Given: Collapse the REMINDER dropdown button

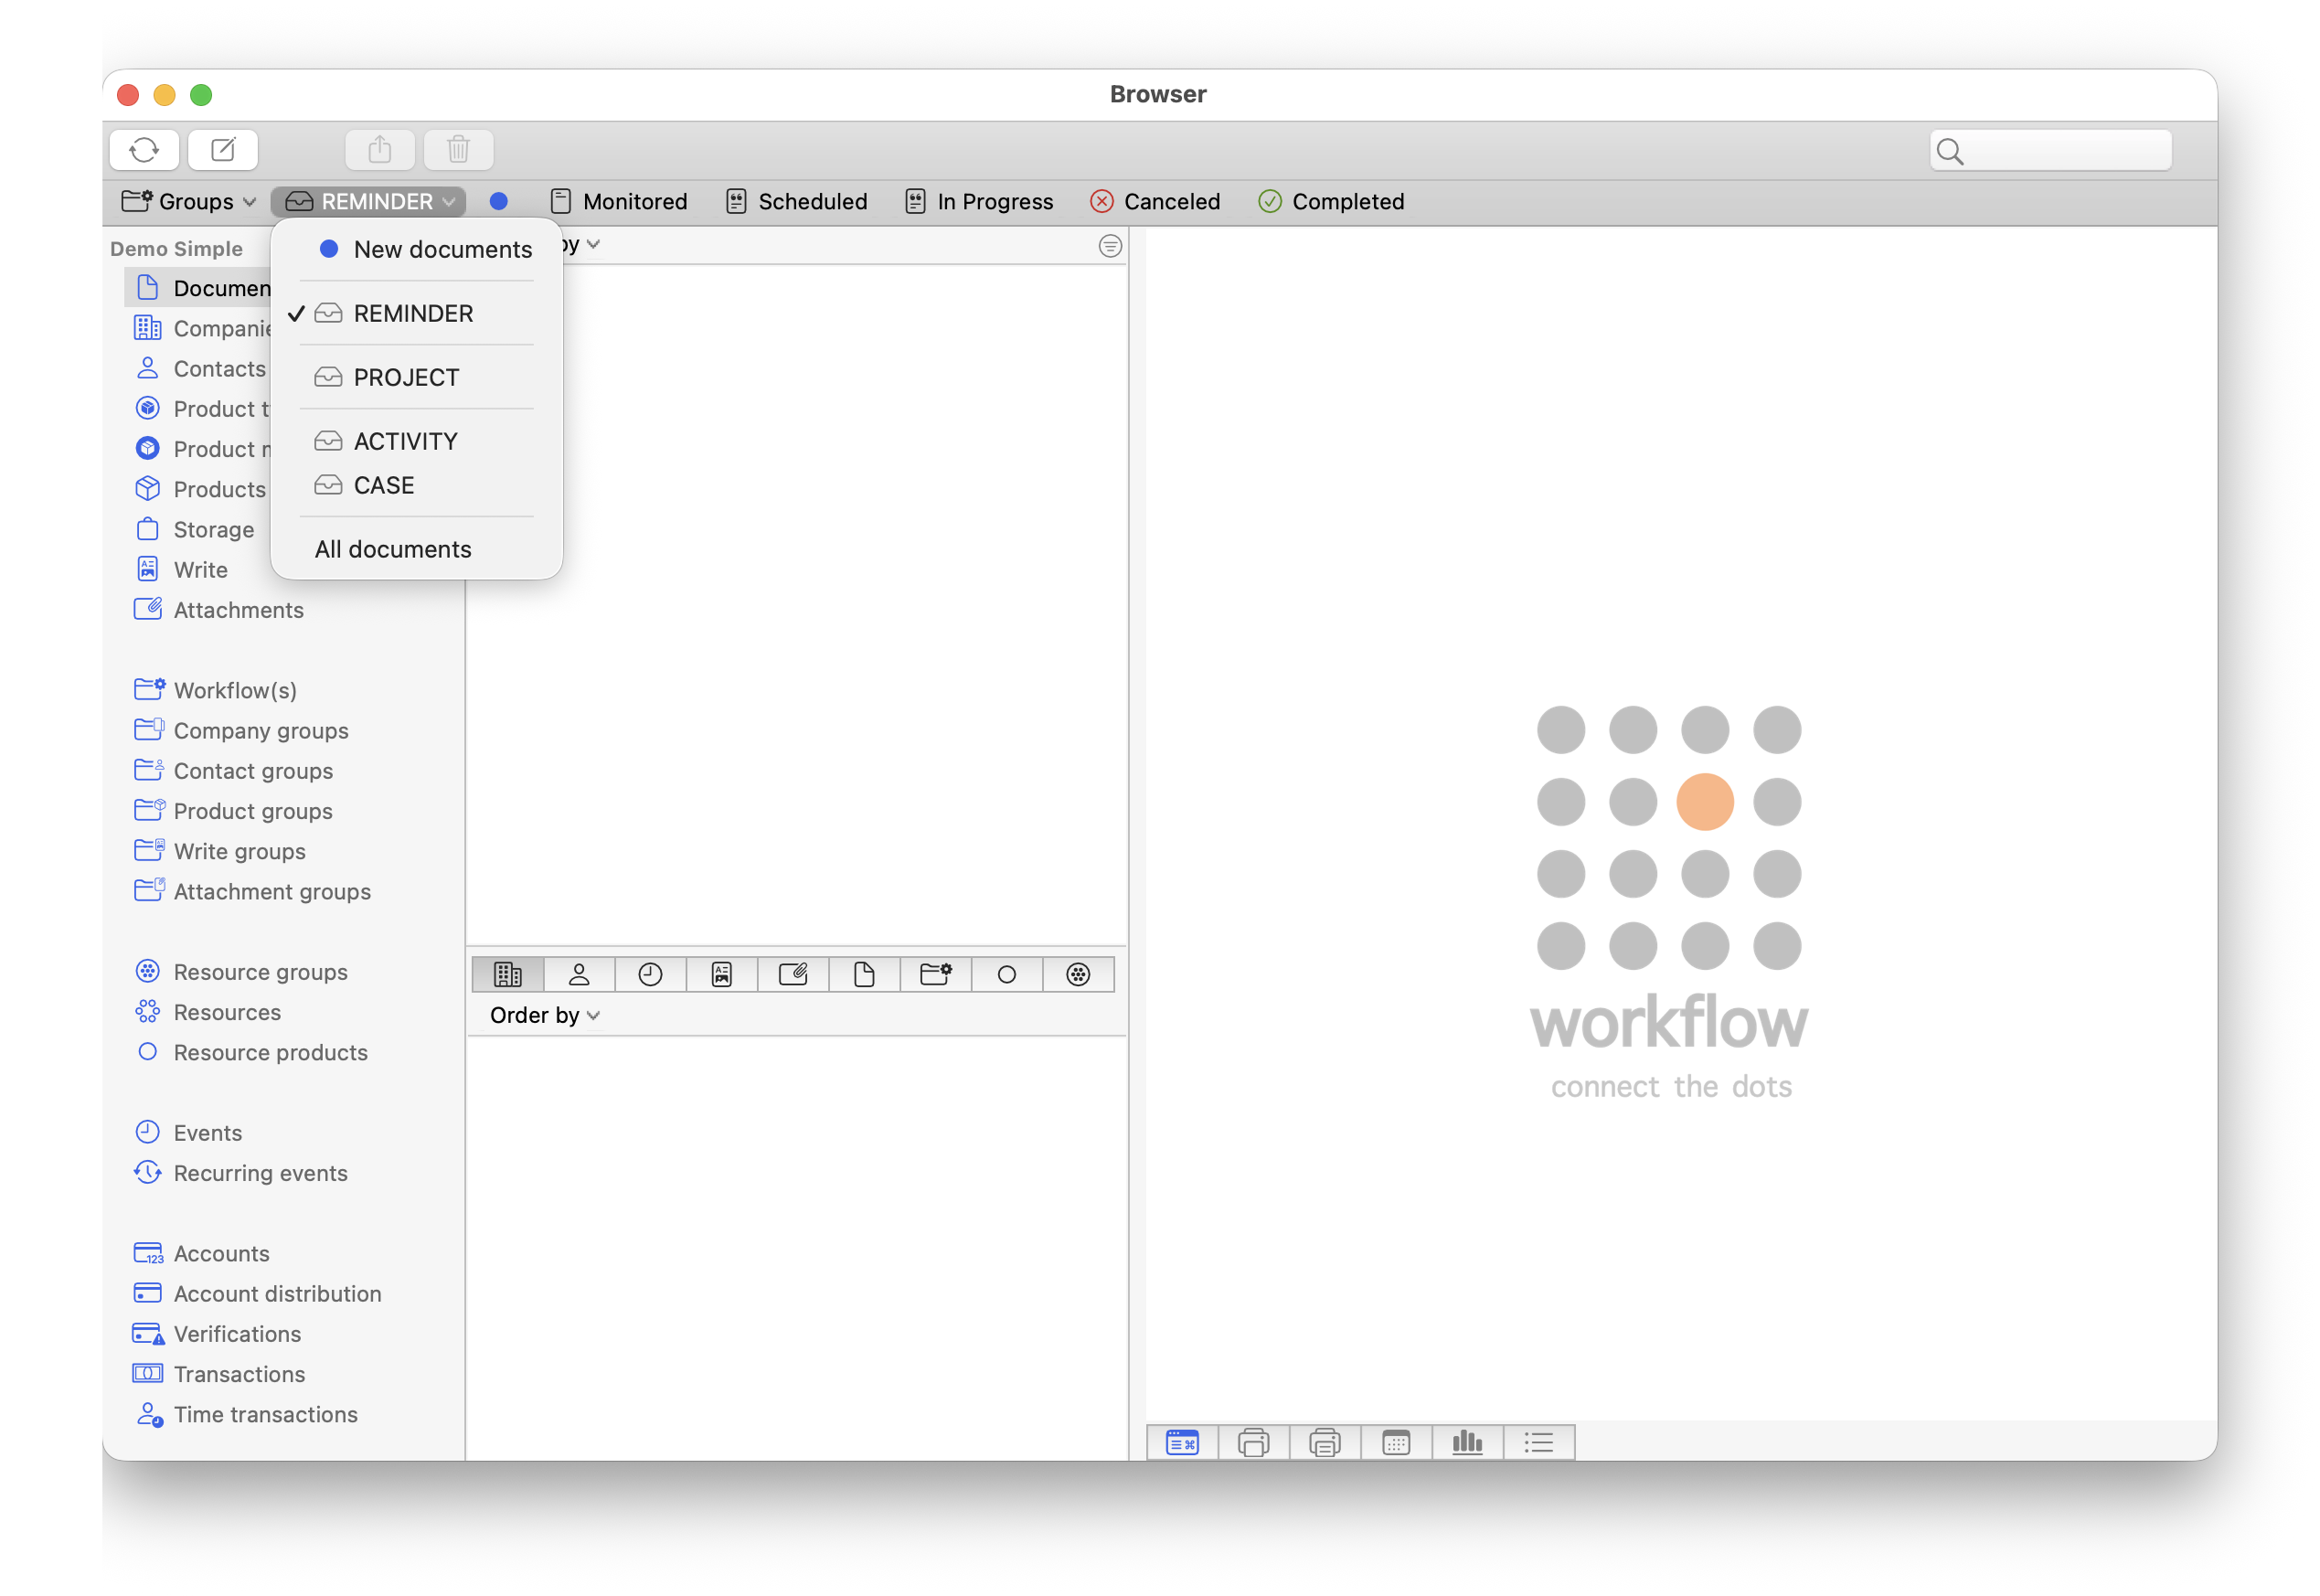Looking at the screenshot, I should point(369,202).
